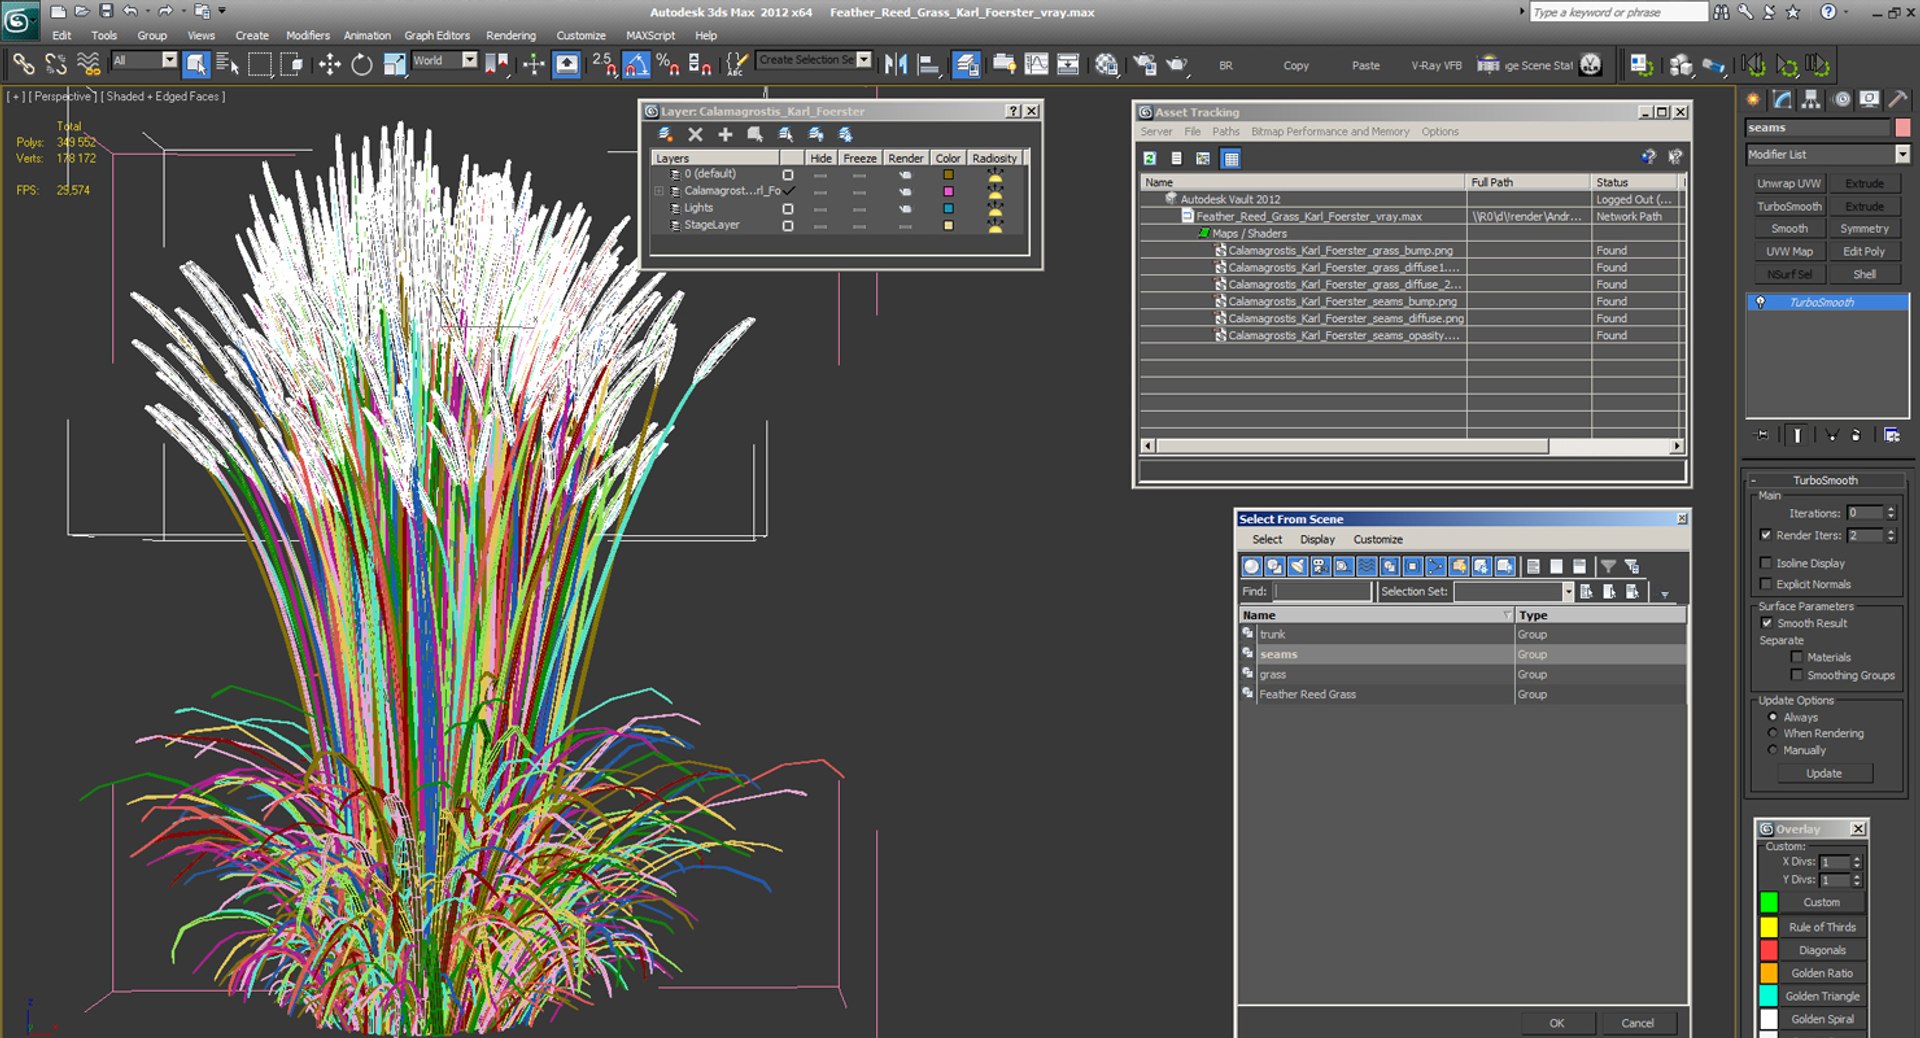Choose the Rectangular Selection Region tool
Screen dimensions: 1920x1038
(x=260, y=65)
